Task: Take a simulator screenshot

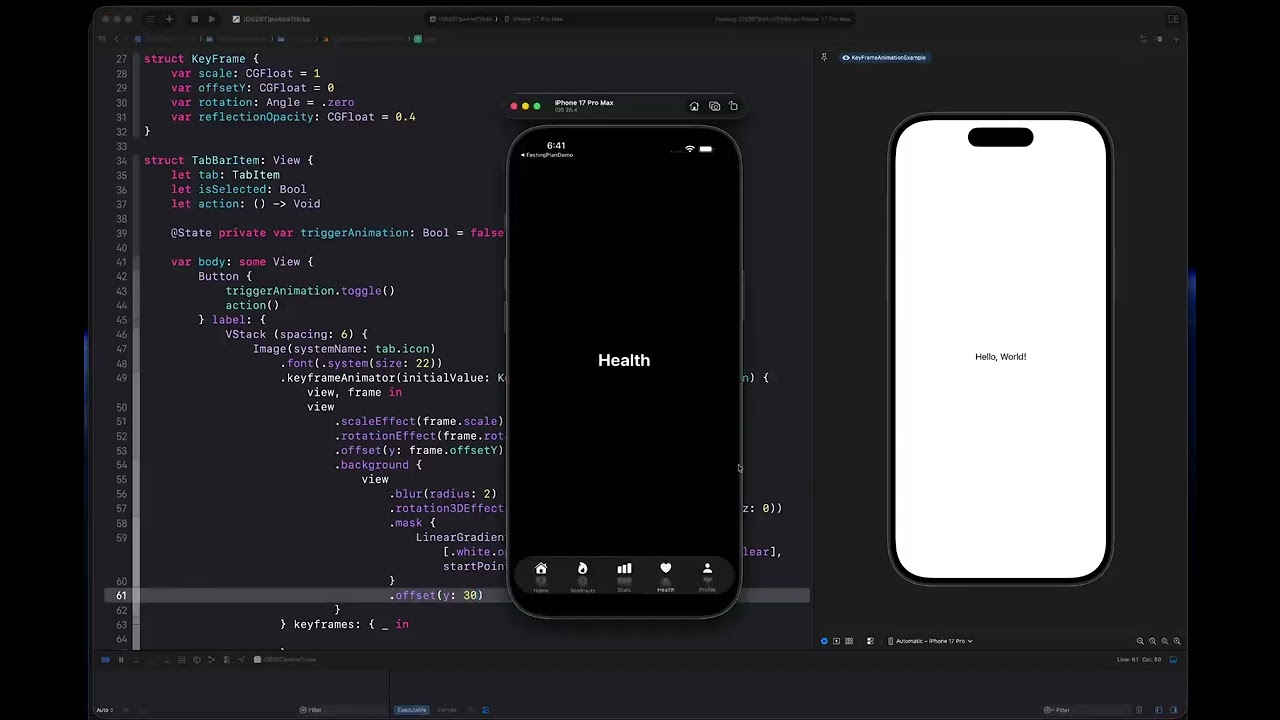Action: click(x=714, y=106)
